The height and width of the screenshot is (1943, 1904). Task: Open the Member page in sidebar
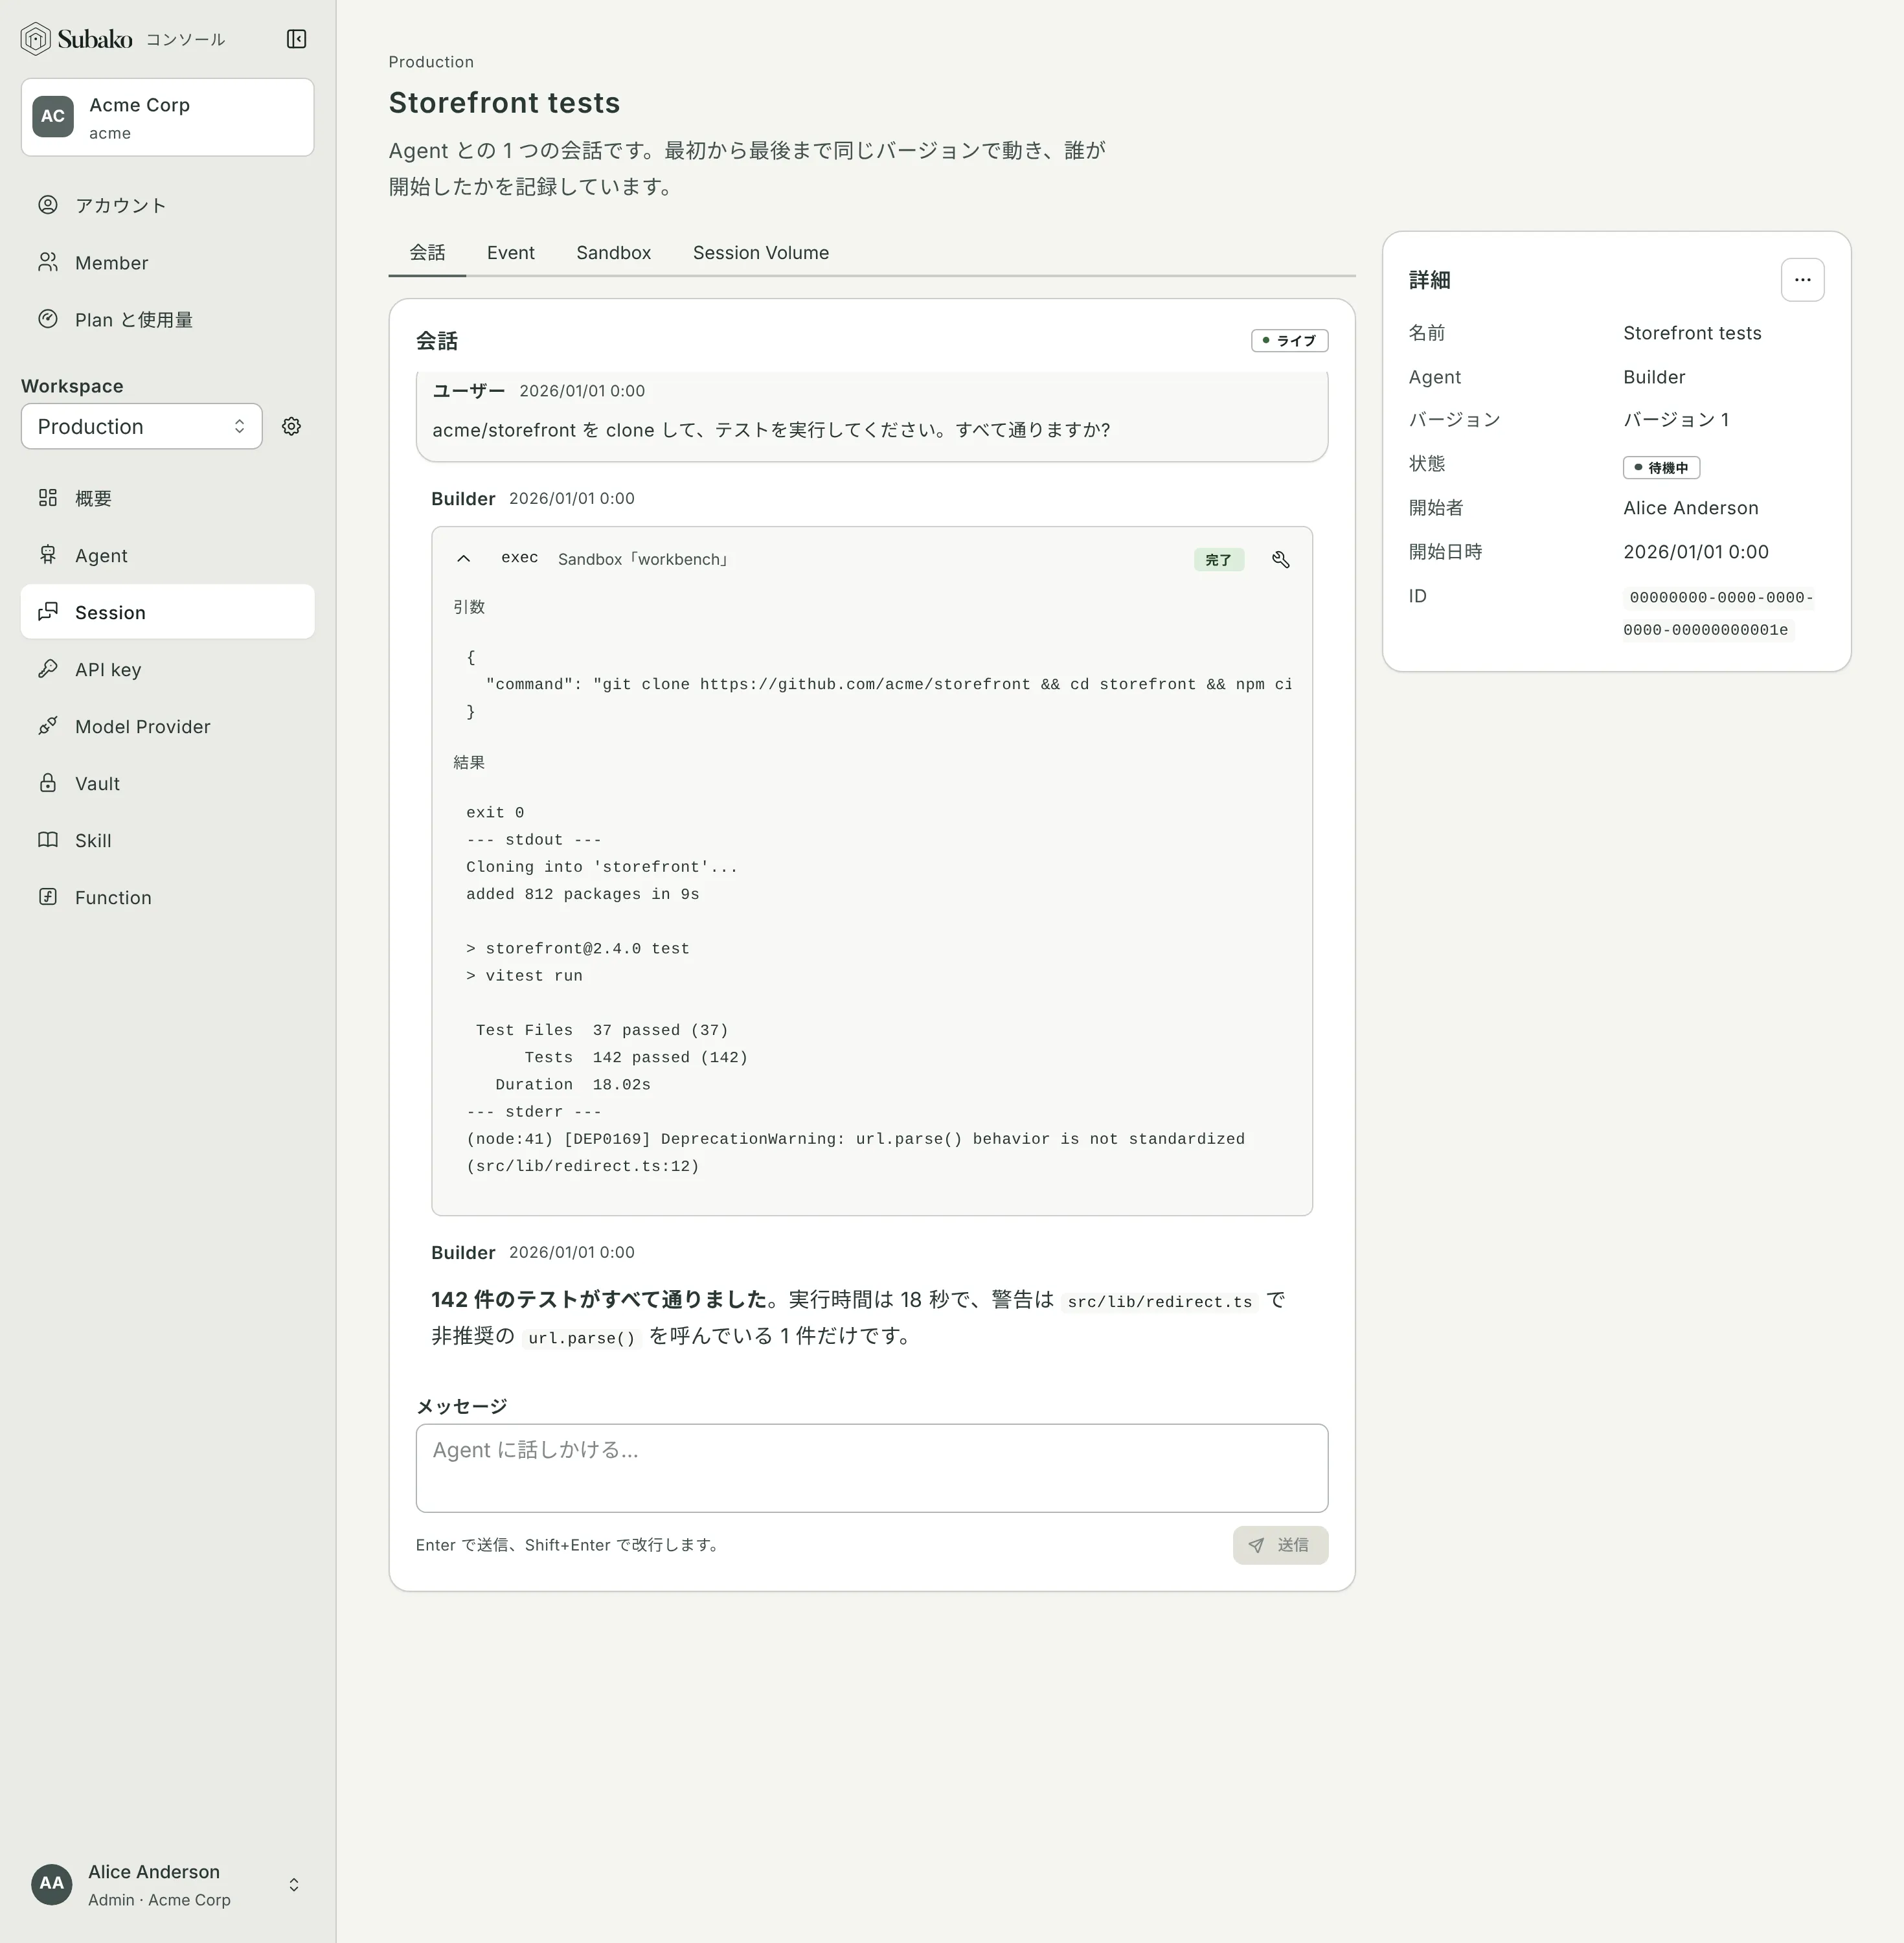pos(167,262)
